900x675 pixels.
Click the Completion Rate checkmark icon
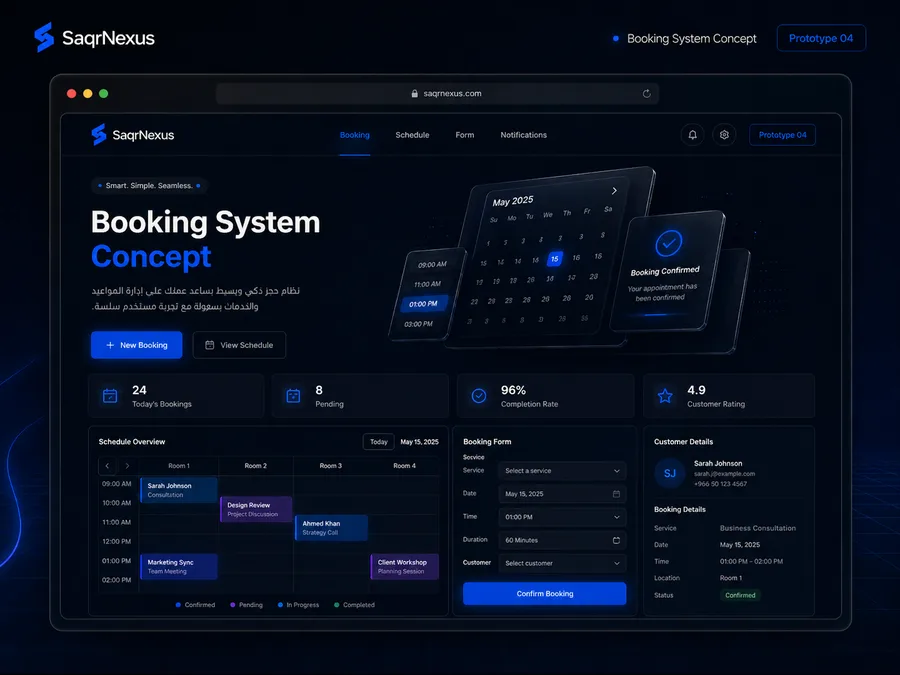click(x=479, y=395)
